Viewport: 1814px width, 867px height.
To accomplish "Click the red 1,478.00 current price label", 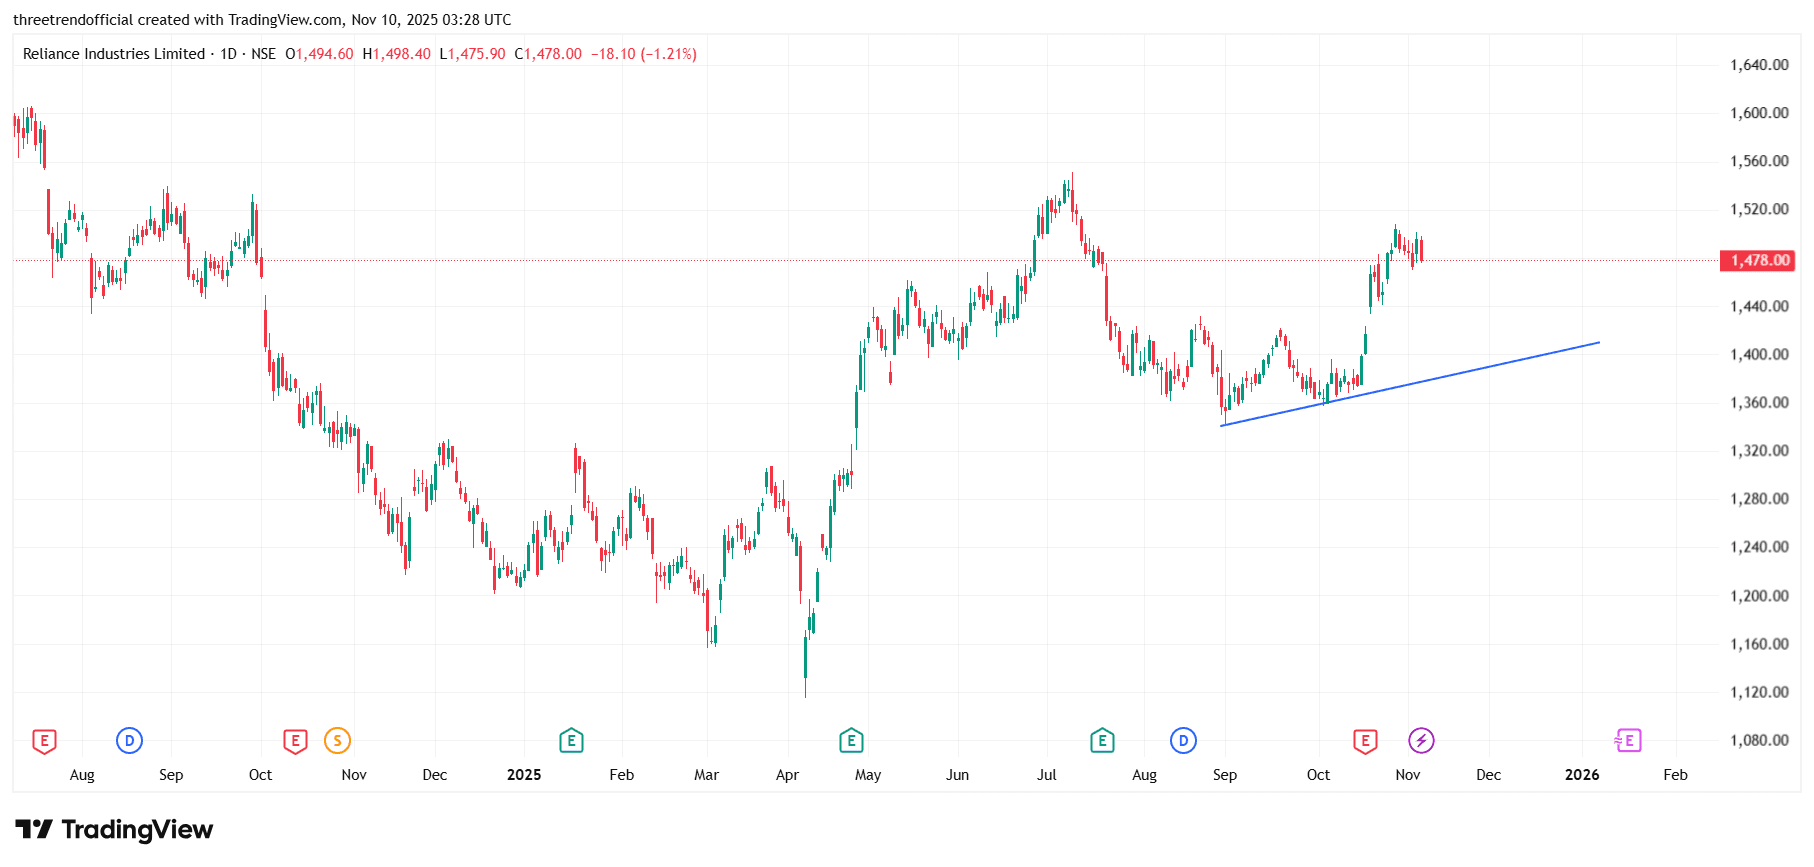I will (x=1757, y=260).
